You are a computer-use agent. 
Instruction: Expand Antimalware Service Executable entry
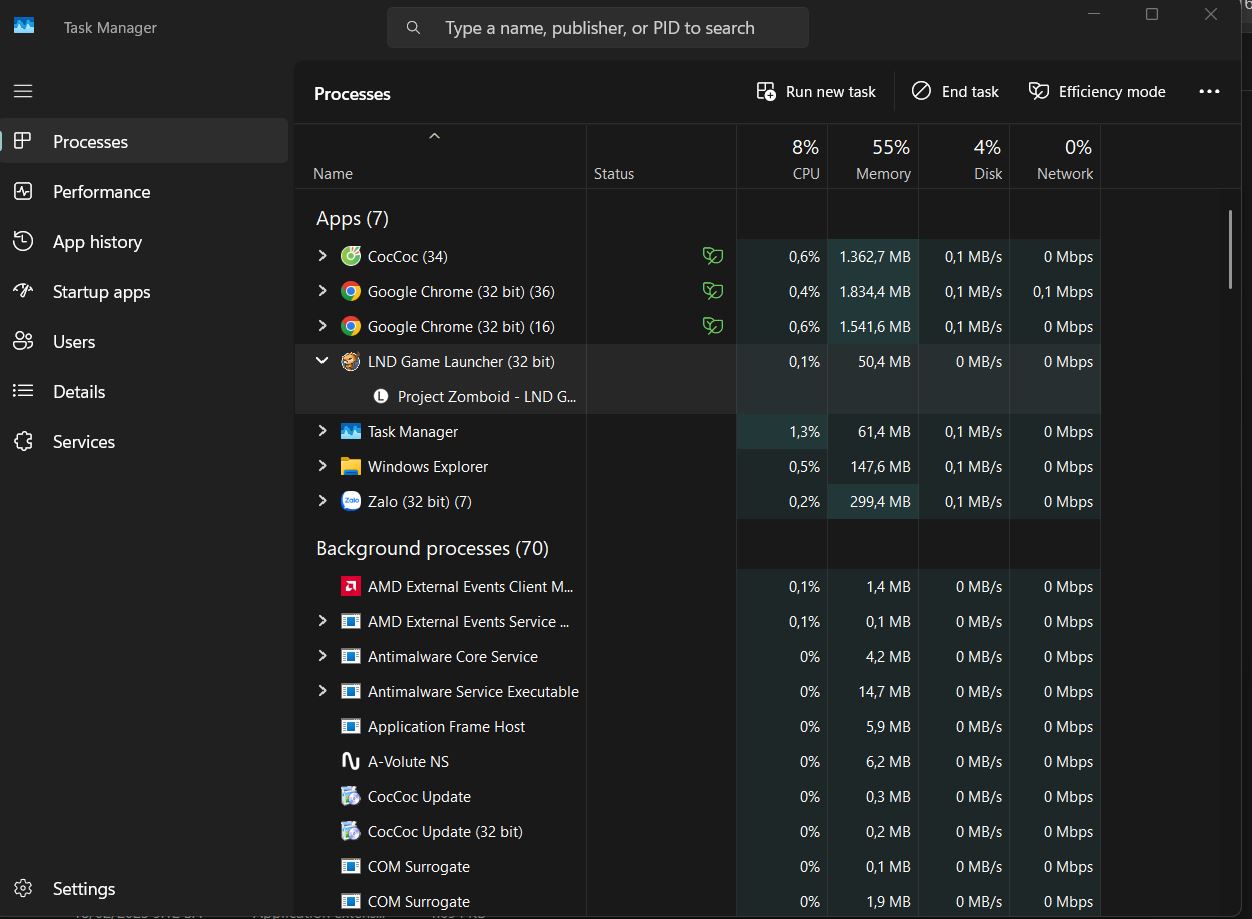(x=322, y=691)
